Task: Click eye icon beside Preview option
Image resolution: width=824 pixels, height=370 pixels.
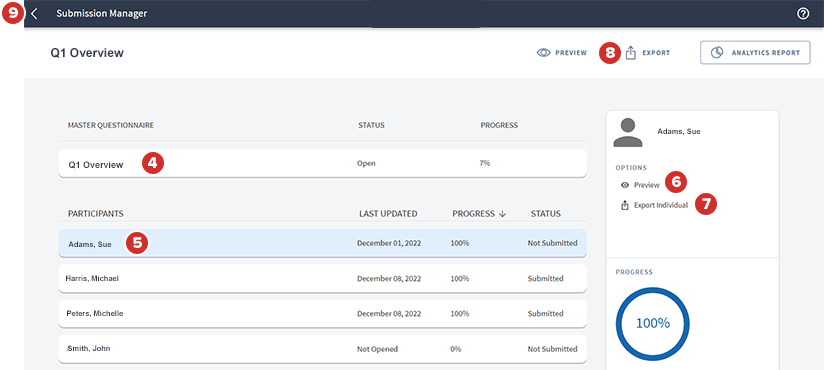Action: 625,185
